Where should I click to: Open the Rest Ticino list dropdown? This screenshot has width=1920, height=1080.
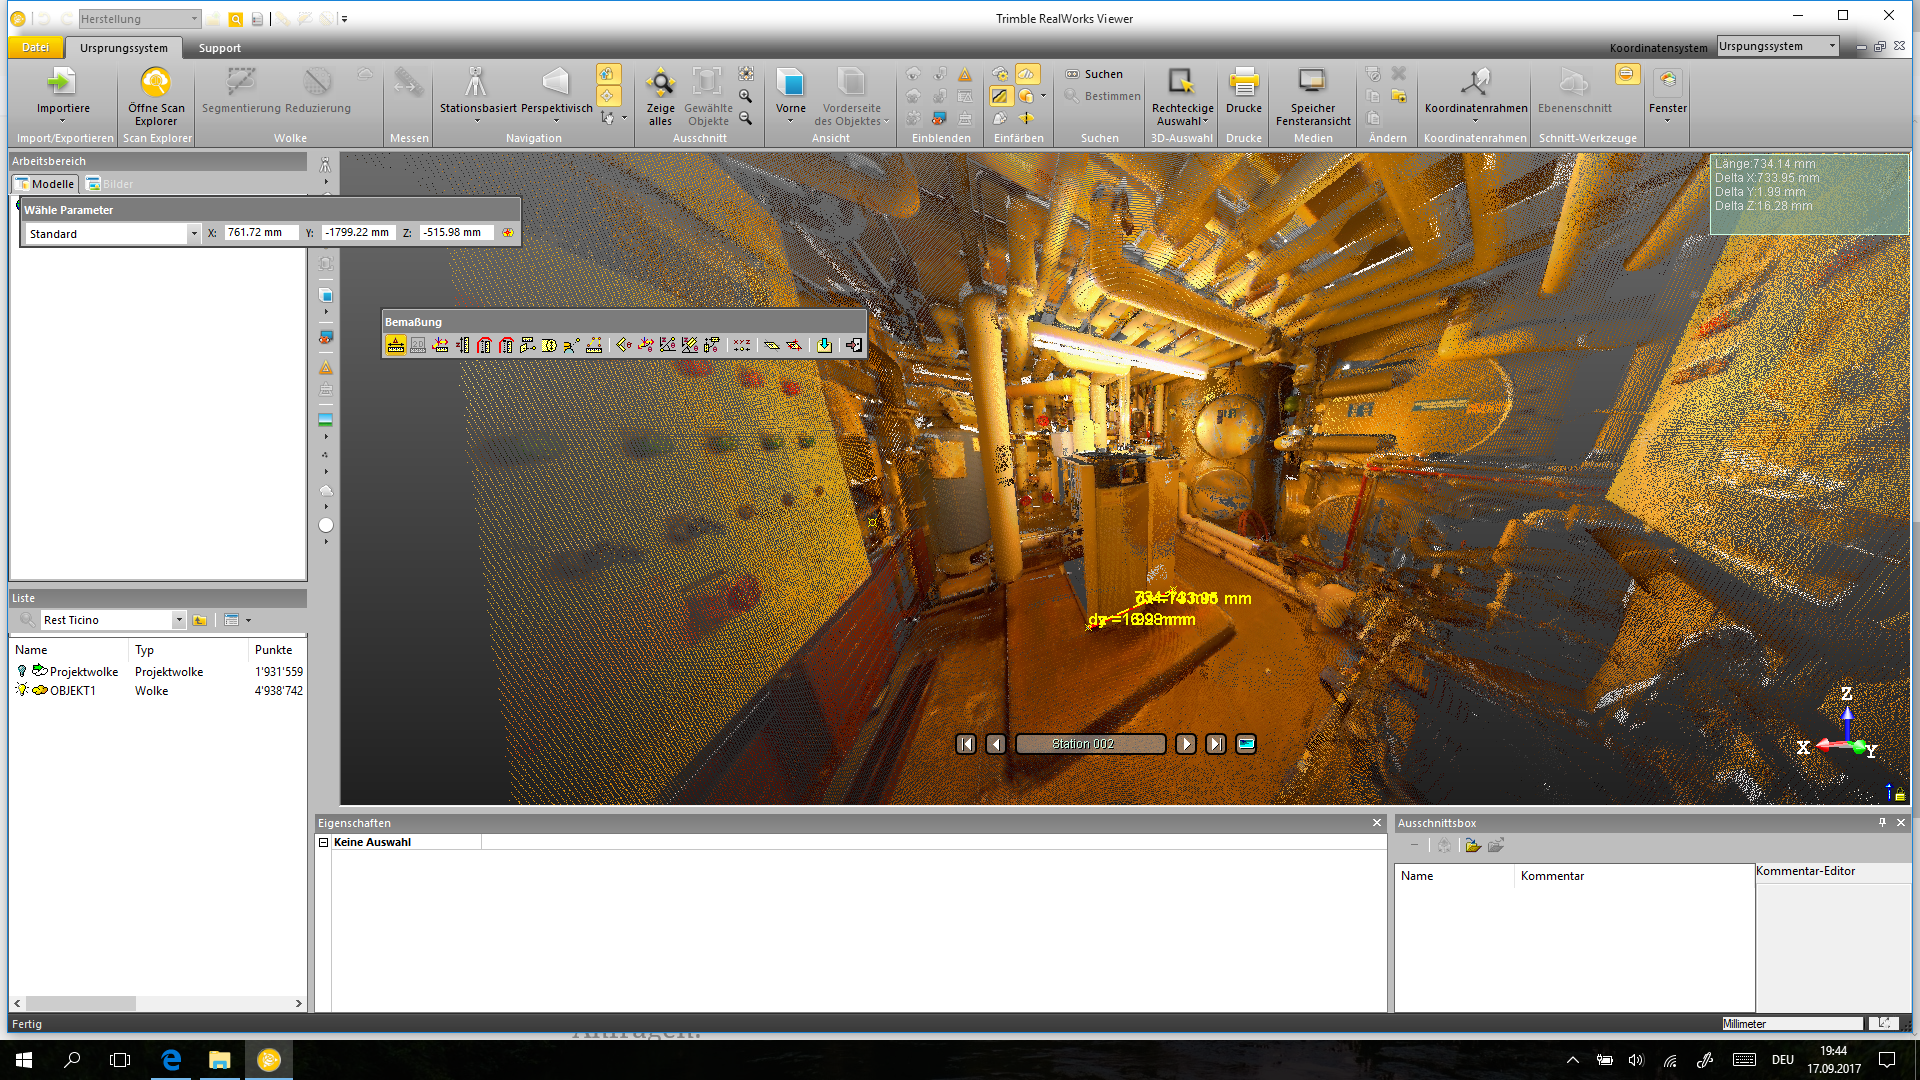pyautogui.click(x=179, y=620)
